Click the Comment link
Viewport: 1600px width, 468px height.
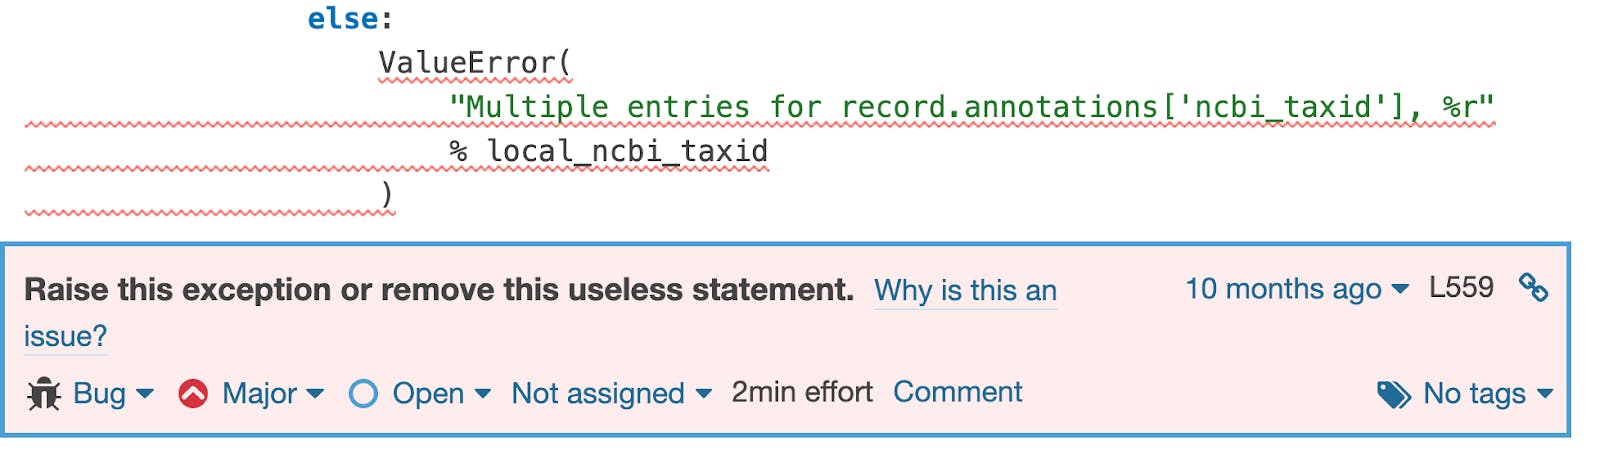(957, 392)
